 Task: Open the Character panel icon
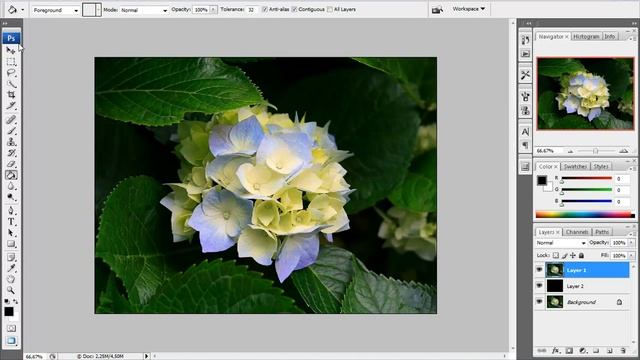525,131
